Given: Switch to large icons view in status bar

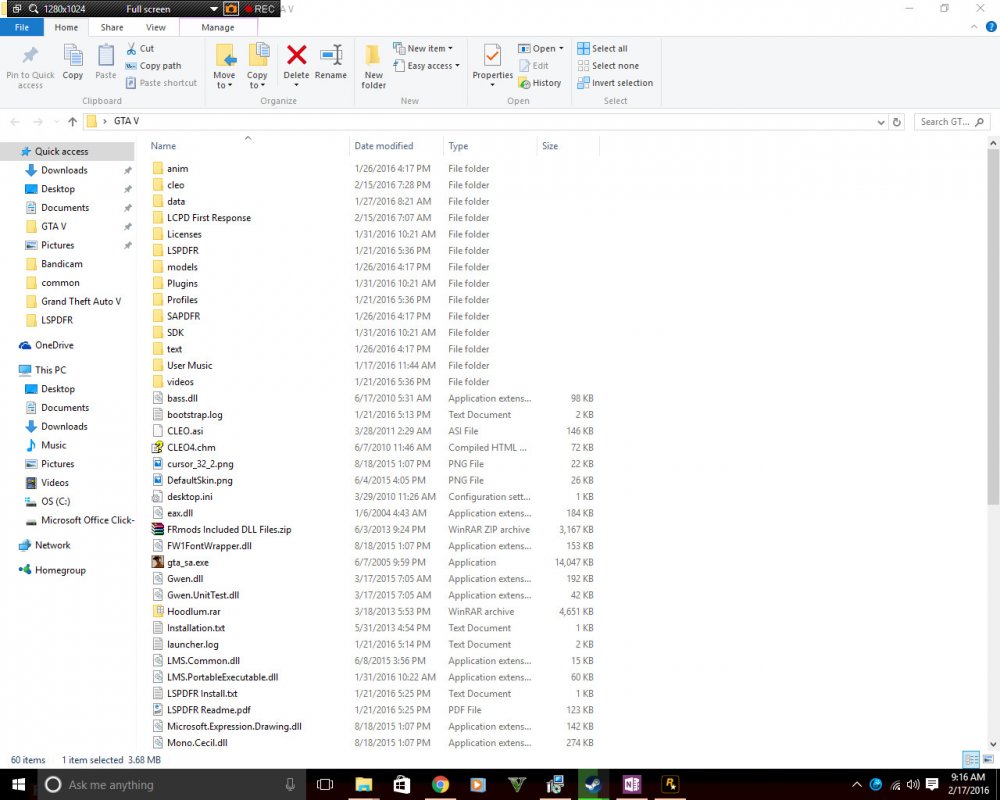Looking at the screenshot, I should click(x=988, y=759).
